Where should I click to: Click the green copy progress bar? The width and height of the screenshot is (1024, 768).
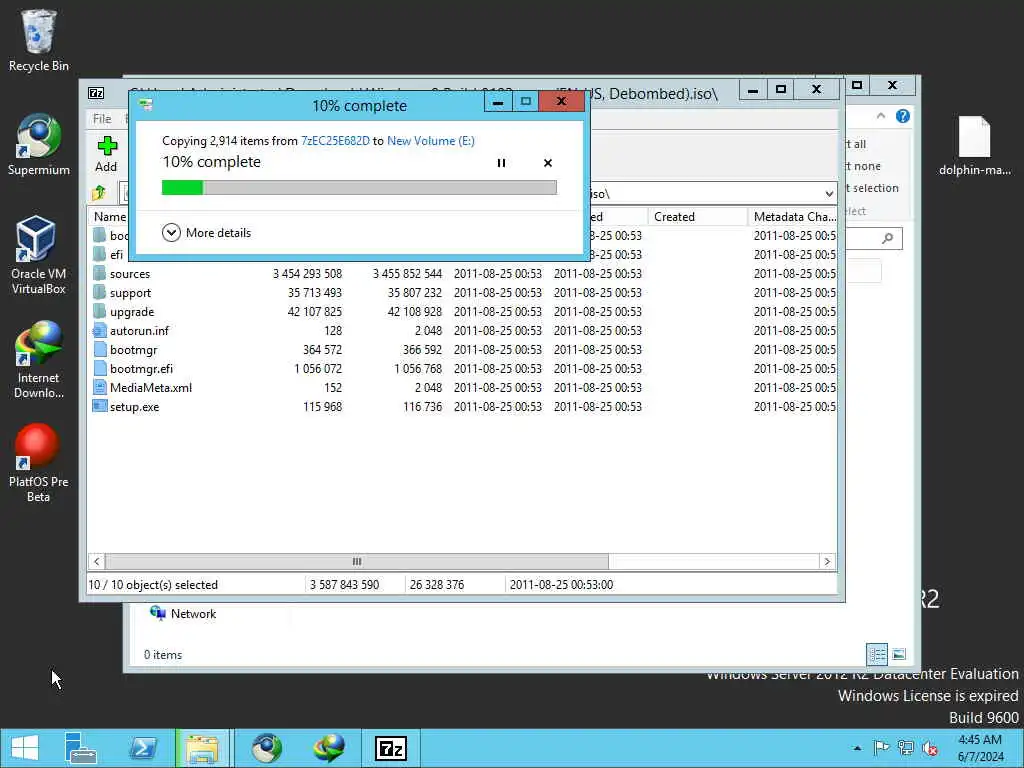pos(359,188)
